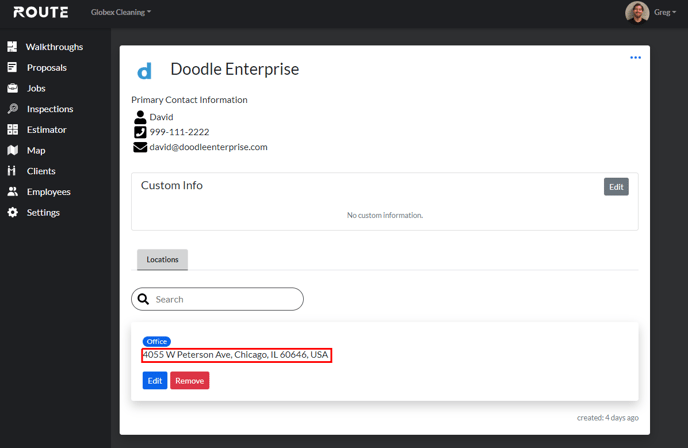Open Clients in the sidebar
Image resolution: width=688 pixels, height=448 pixels.
(41, 171)
